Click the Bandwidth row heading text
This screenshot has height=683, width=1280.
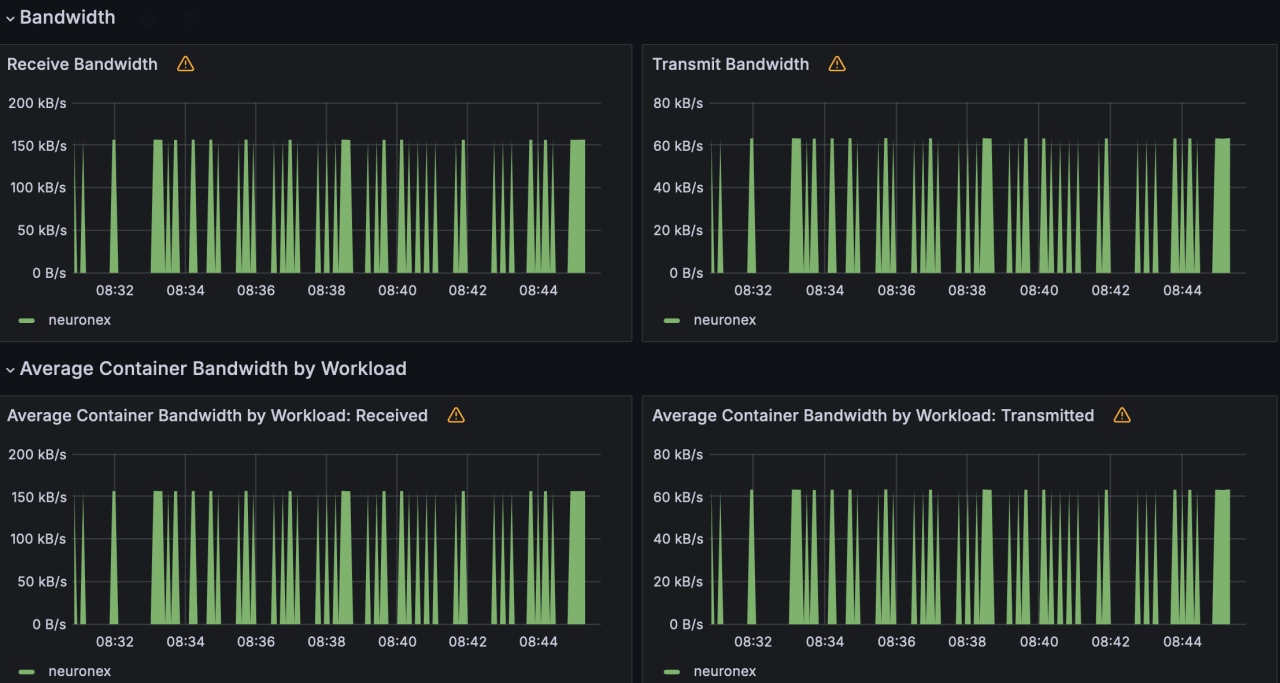point(67,18)
